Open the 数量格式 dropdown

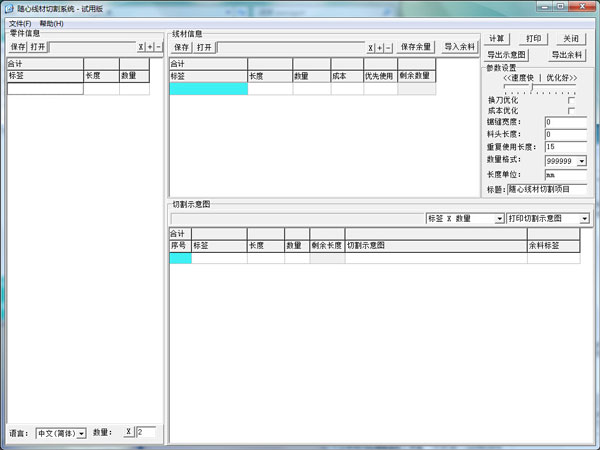tap(582, 161)
